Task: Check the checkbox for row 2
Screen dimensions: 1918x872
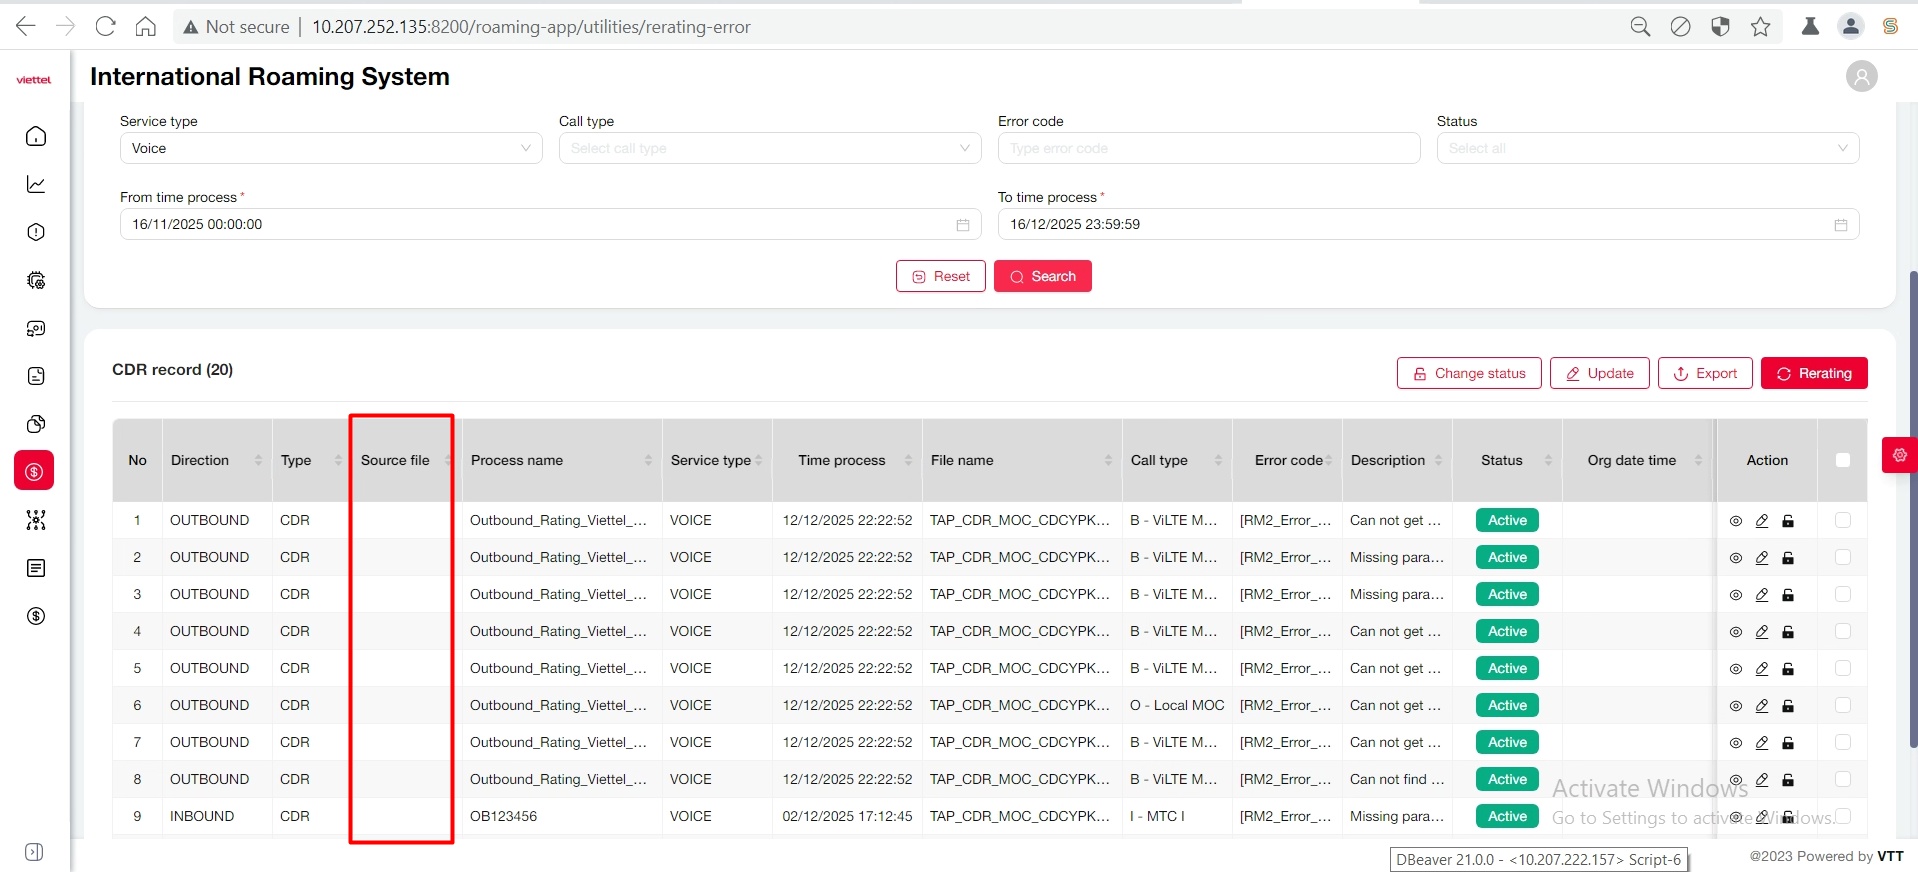Action: click(1843, 557)
